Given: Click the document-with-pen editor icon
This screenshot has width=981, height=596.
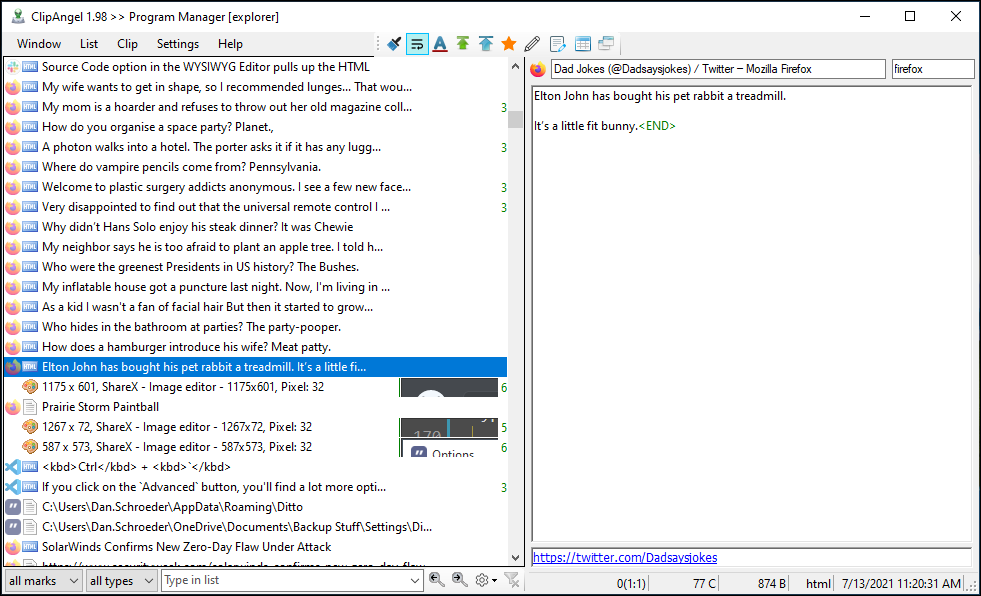Looking at the screenshot, I should [x=557, y=44].
